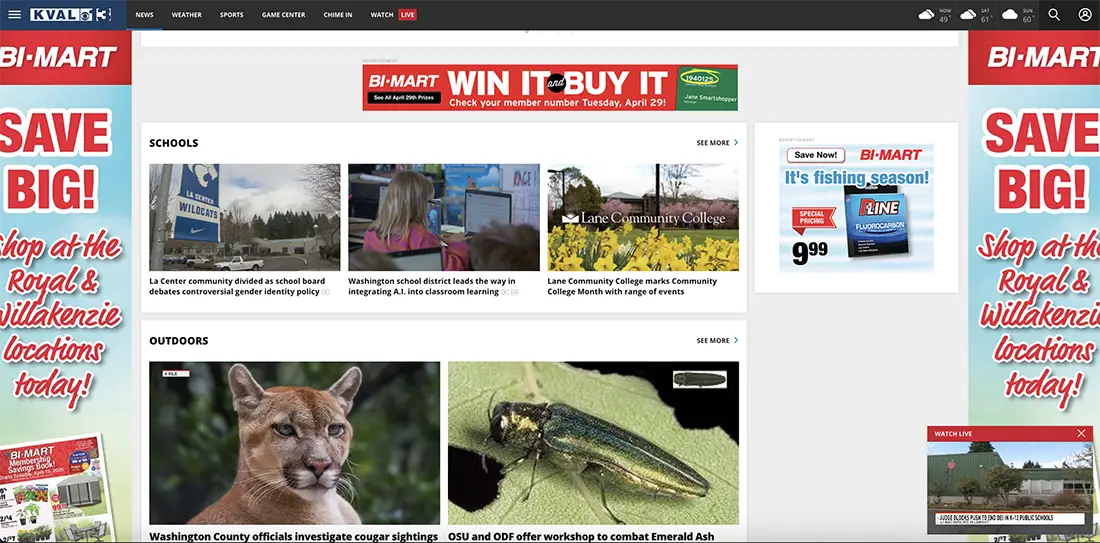Open the Sports menu item
Image resolution: width=1100 pixels, height=543 pixels.
232,15
